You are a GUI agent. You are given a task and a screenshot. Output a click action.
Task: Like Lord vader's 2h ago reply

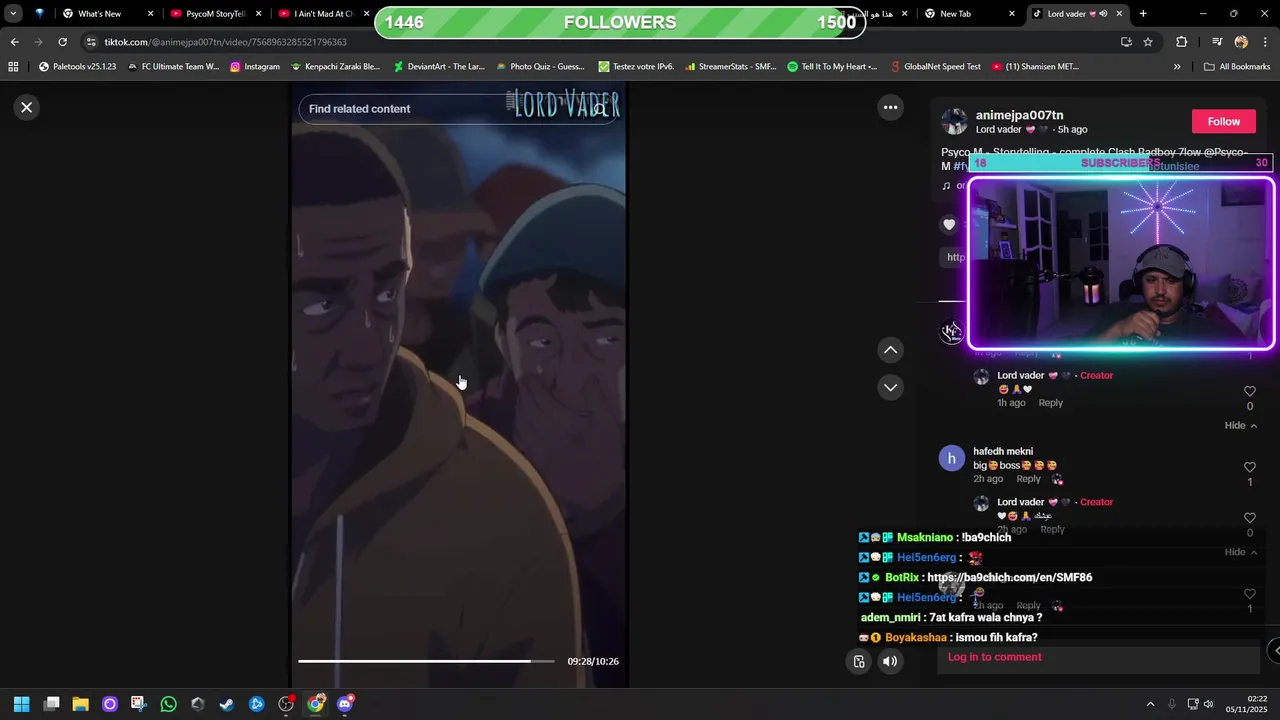pyautogui.click(x=1249, y=518)
